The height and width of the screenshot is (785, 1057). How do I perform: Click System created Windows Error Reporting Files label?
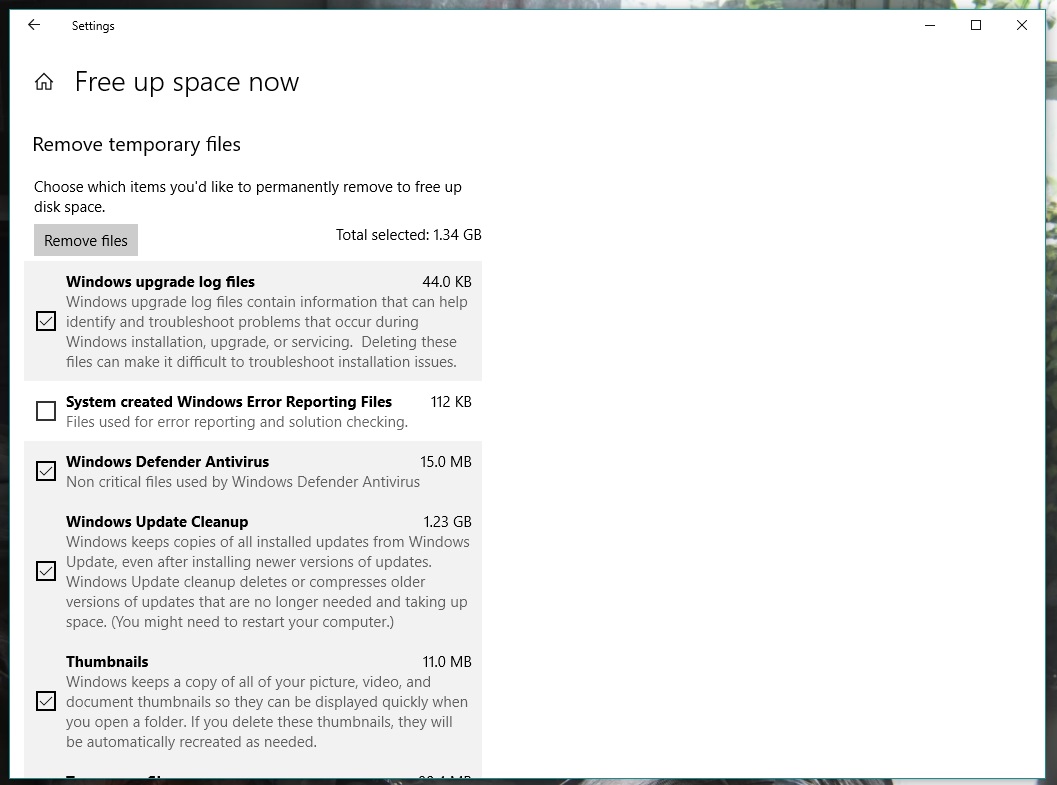229,402
